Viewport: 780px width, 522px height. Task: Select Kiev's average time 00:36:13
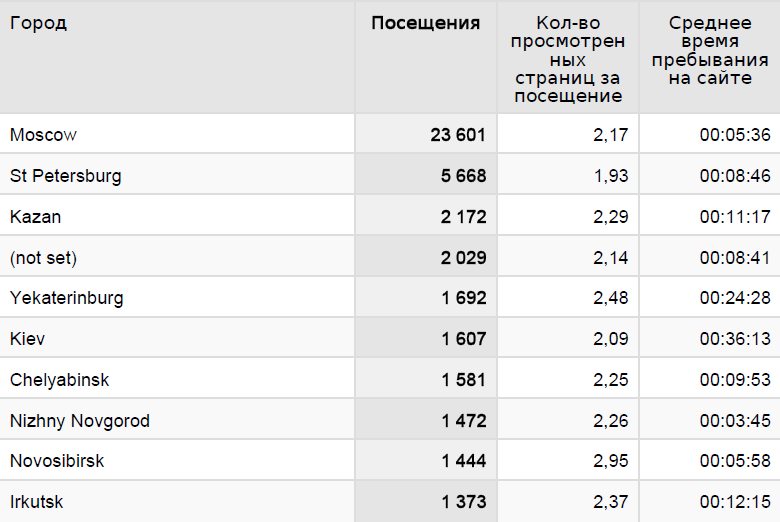tap(735, 339)
